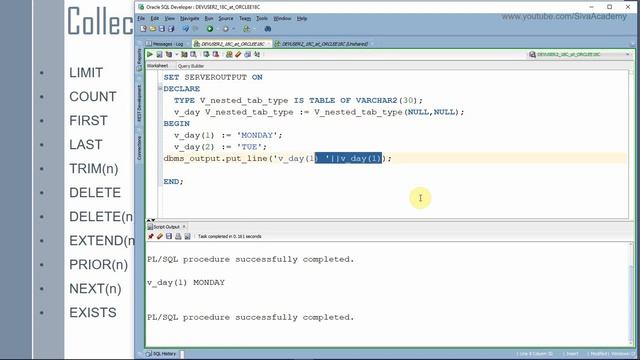Image resolution: width=640 pixels, height=360 pixels.
Task: Open the Edit menu
Action: coord(155,18)
